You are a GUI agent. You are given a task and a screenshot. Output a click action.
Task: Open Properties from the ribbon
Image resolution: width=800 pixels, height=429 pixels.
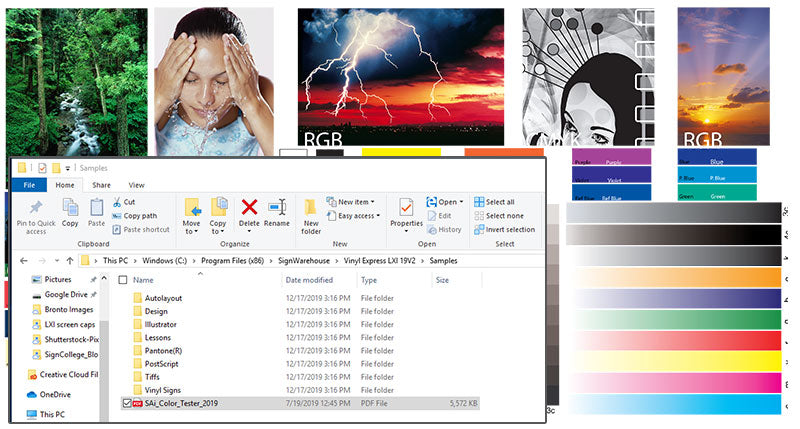point(406,208)
